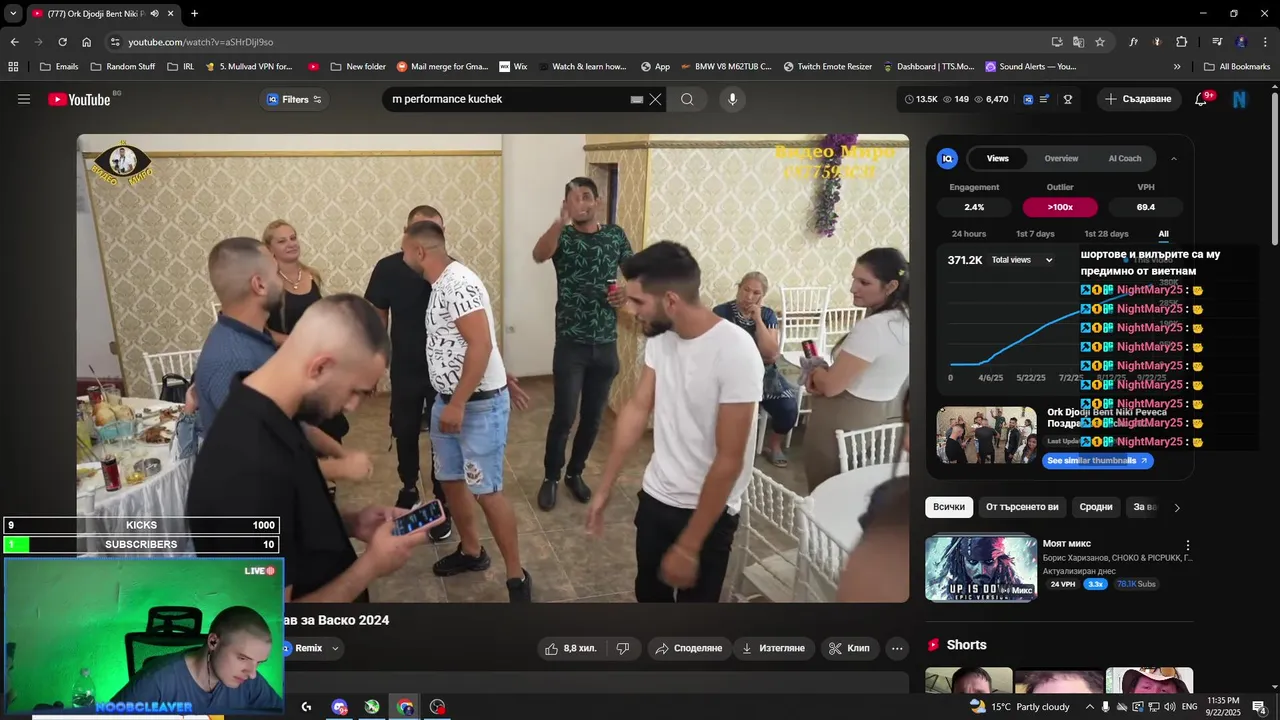Open the tab search dropdown arrow

click(13, 14)
